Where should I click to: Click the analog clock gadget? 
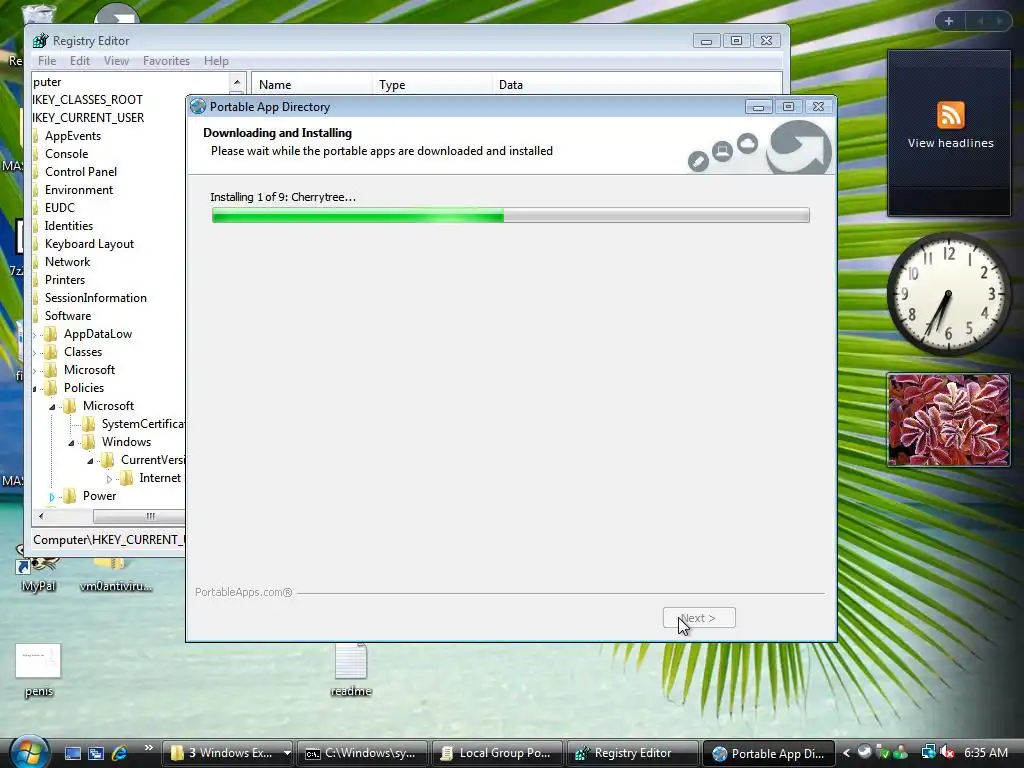click(x=948, y=294)
